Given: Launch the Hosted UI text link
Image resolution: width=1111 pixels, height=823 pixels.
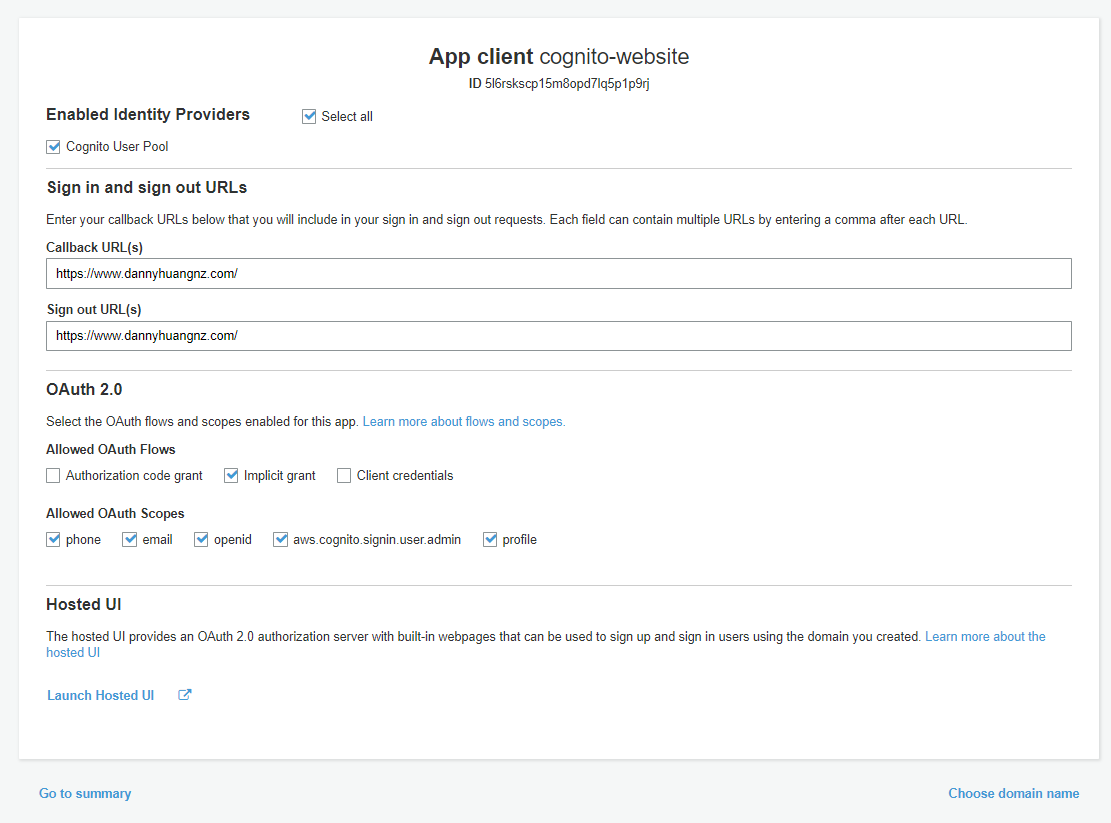Looking at the screenshot, I should pos(100,696).
